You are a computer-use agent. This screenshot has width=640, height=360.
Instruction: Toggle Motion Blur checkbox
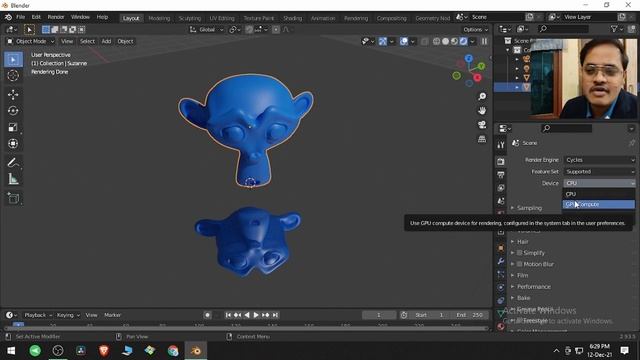click(x=519, y=264)
